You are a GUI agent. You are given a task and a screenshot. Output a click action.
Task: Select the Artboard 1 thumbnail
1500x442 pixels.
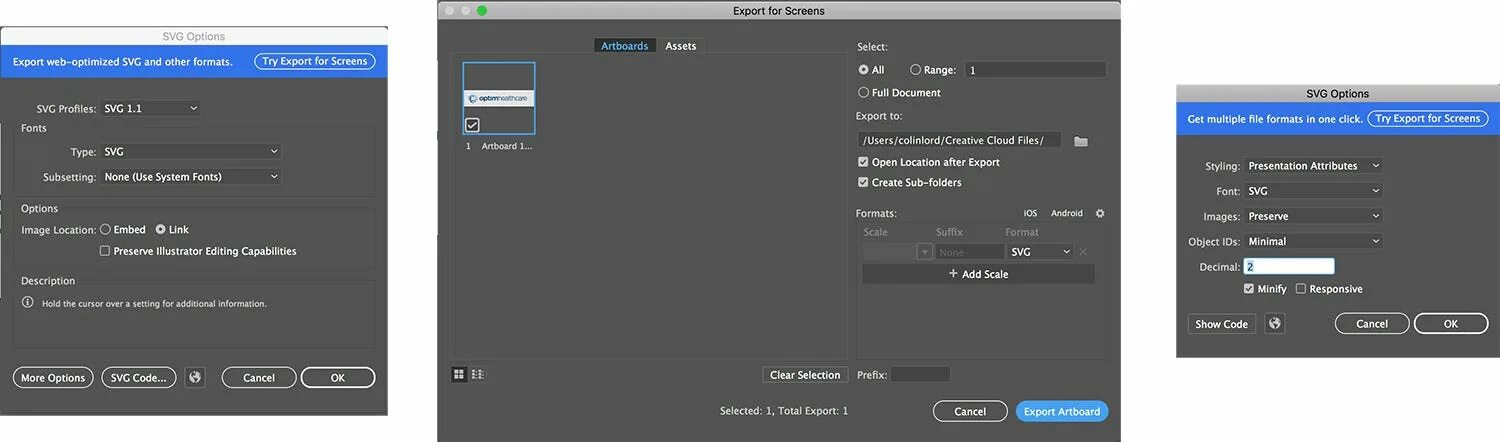[x=499, y=98]
